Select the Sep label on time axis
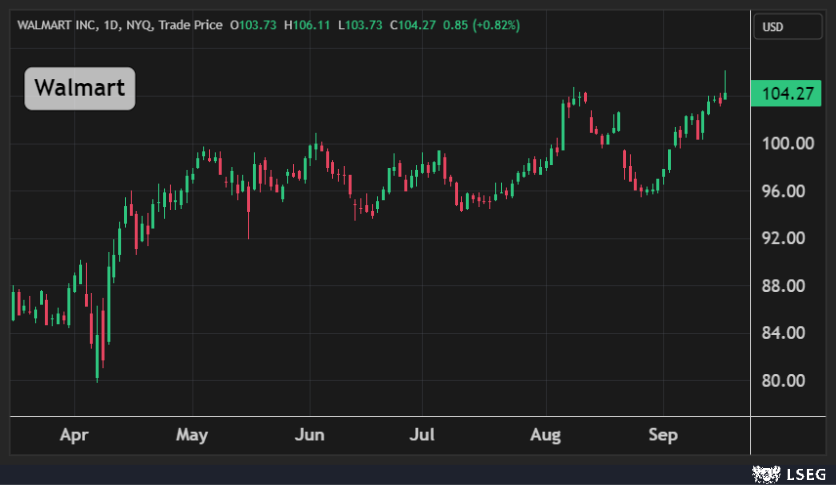The height and width of the screenshot is (485, 836). (663, 435)
